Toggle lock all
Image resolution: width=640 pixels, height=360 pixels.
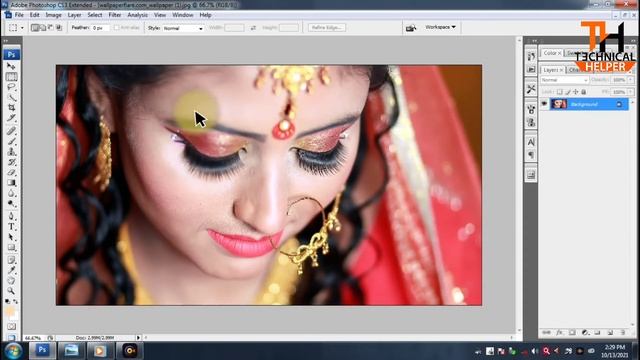584,92
